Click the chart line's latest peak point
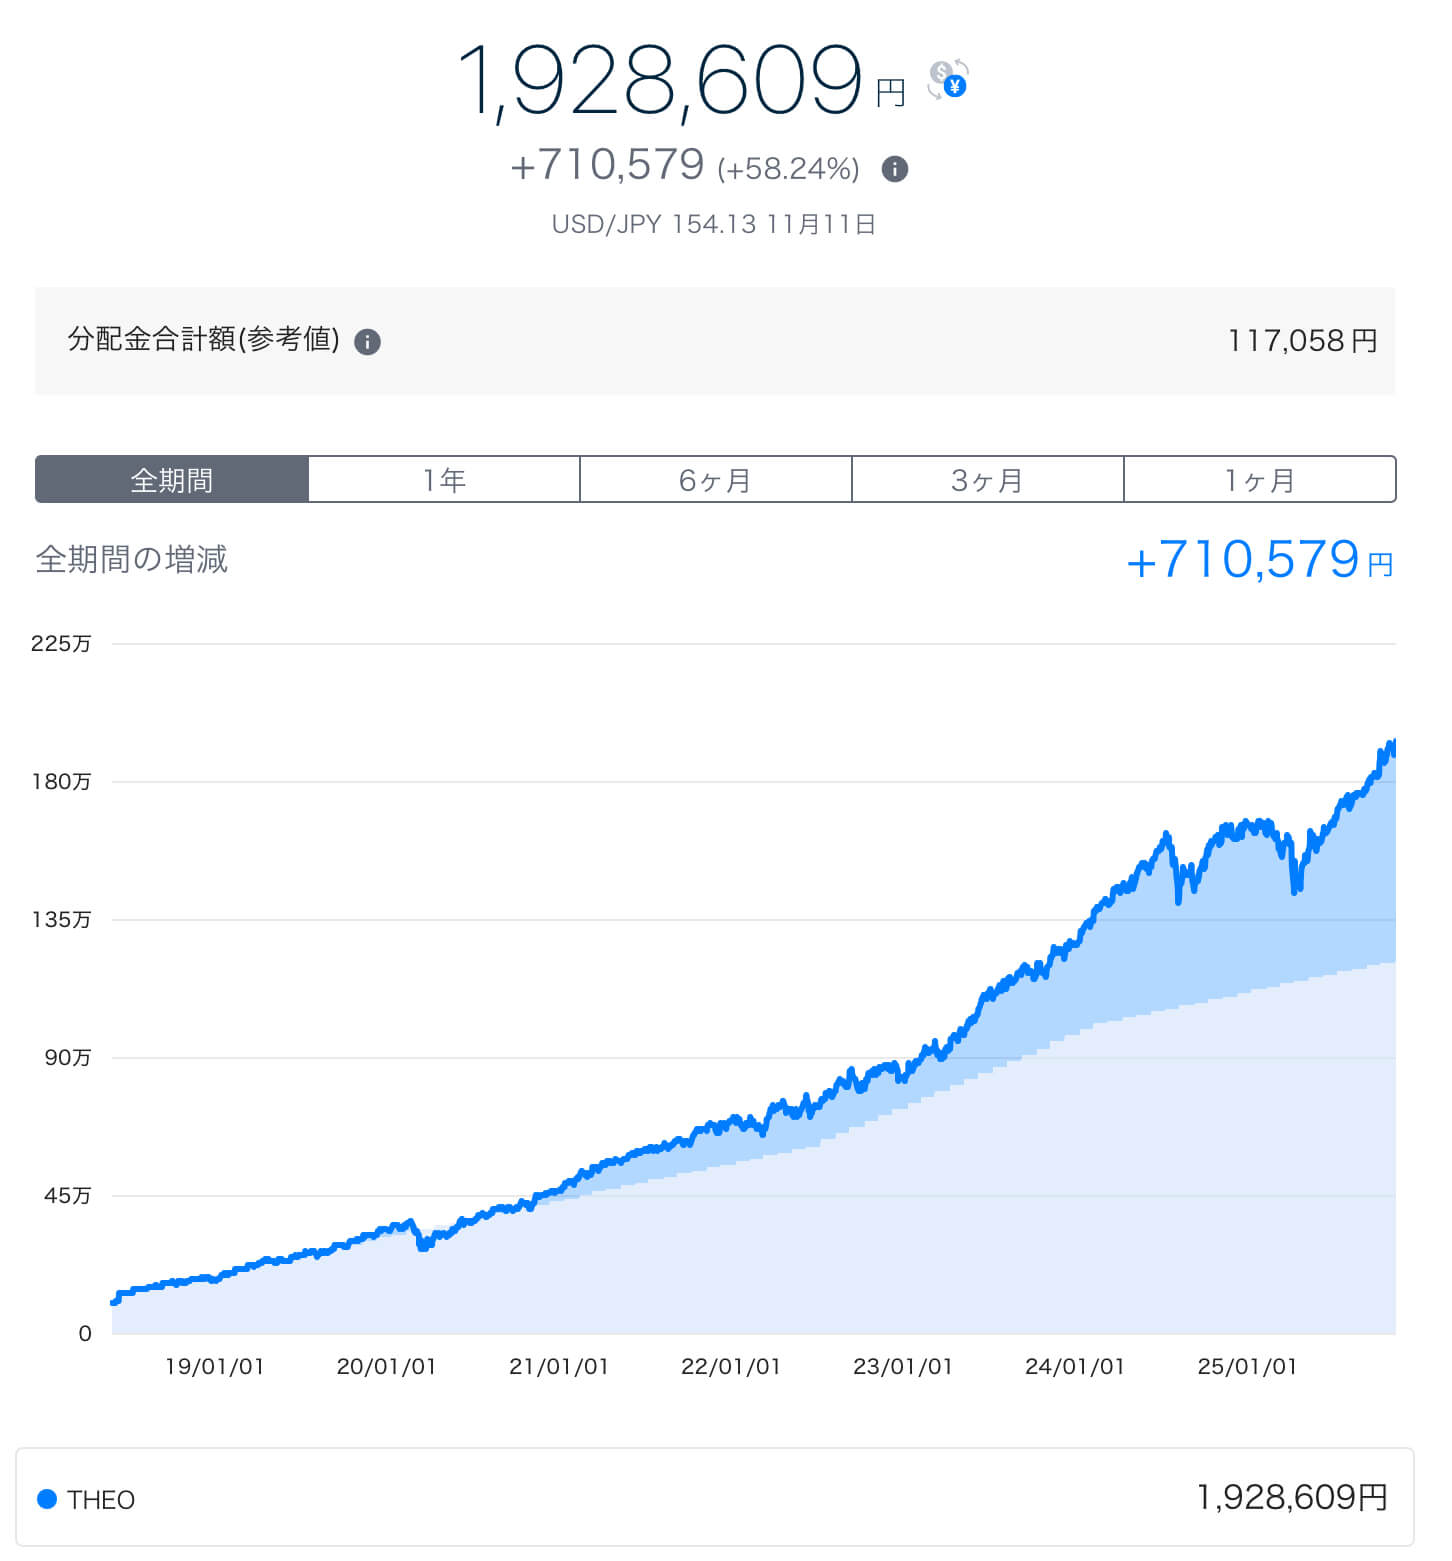 click(1391, 744)
